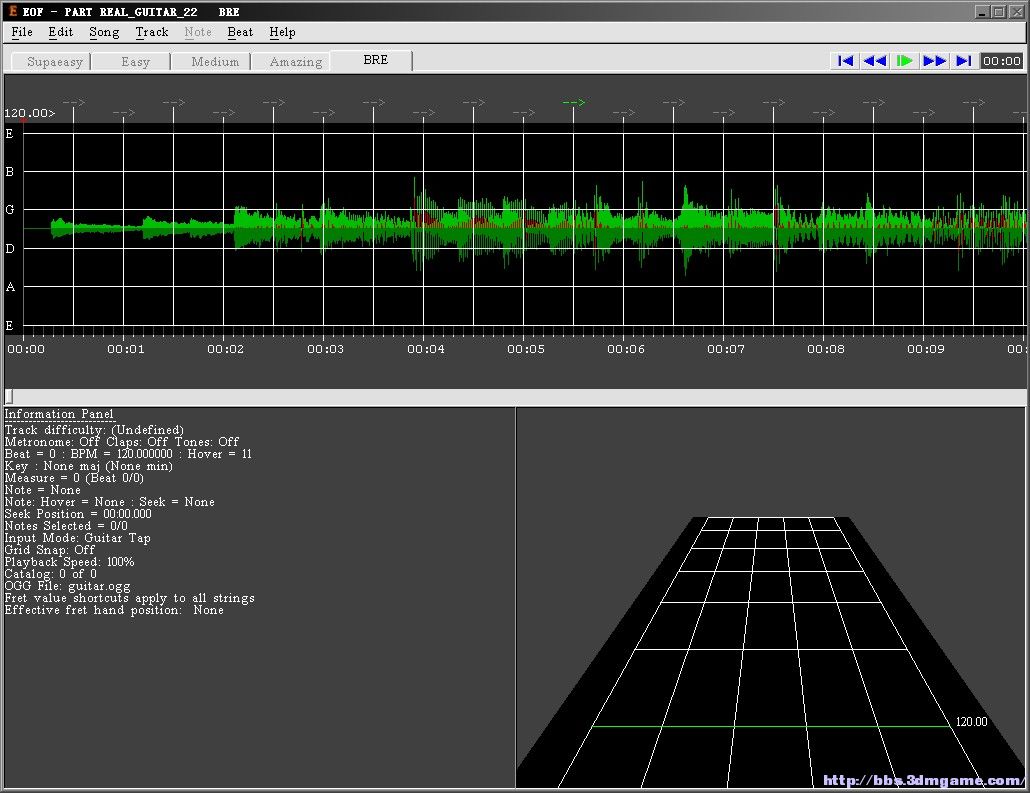Click the 00:07 timeline timestamp
Image resolution: width=1030 pixels, height=793 pixels.
tap(726, 349)
